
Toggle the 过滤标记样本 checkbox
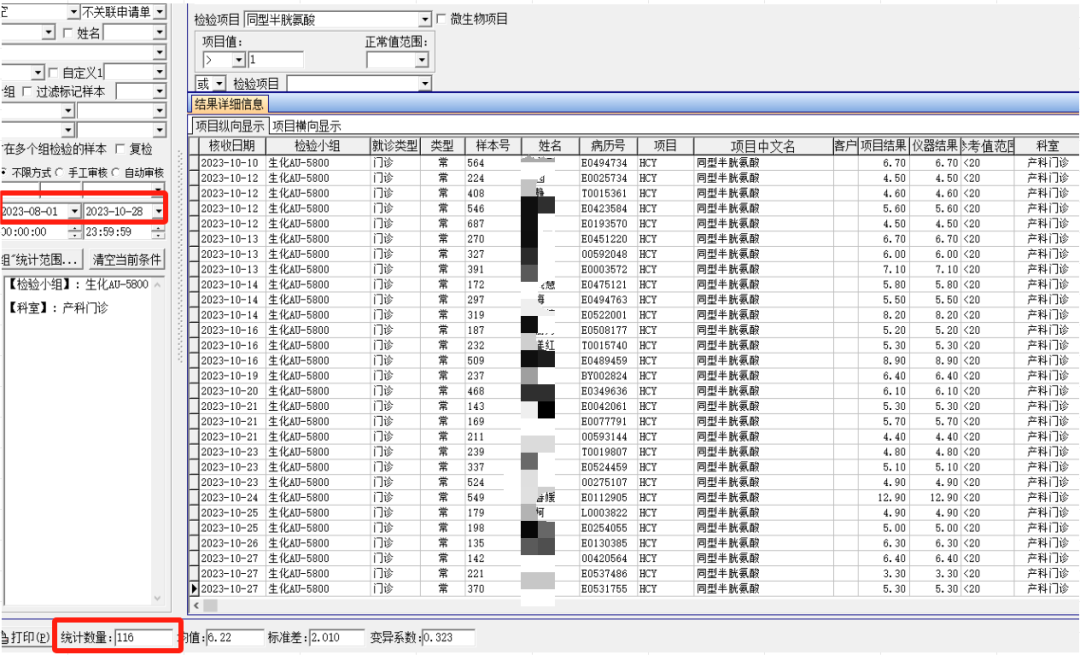coord(27,91)
